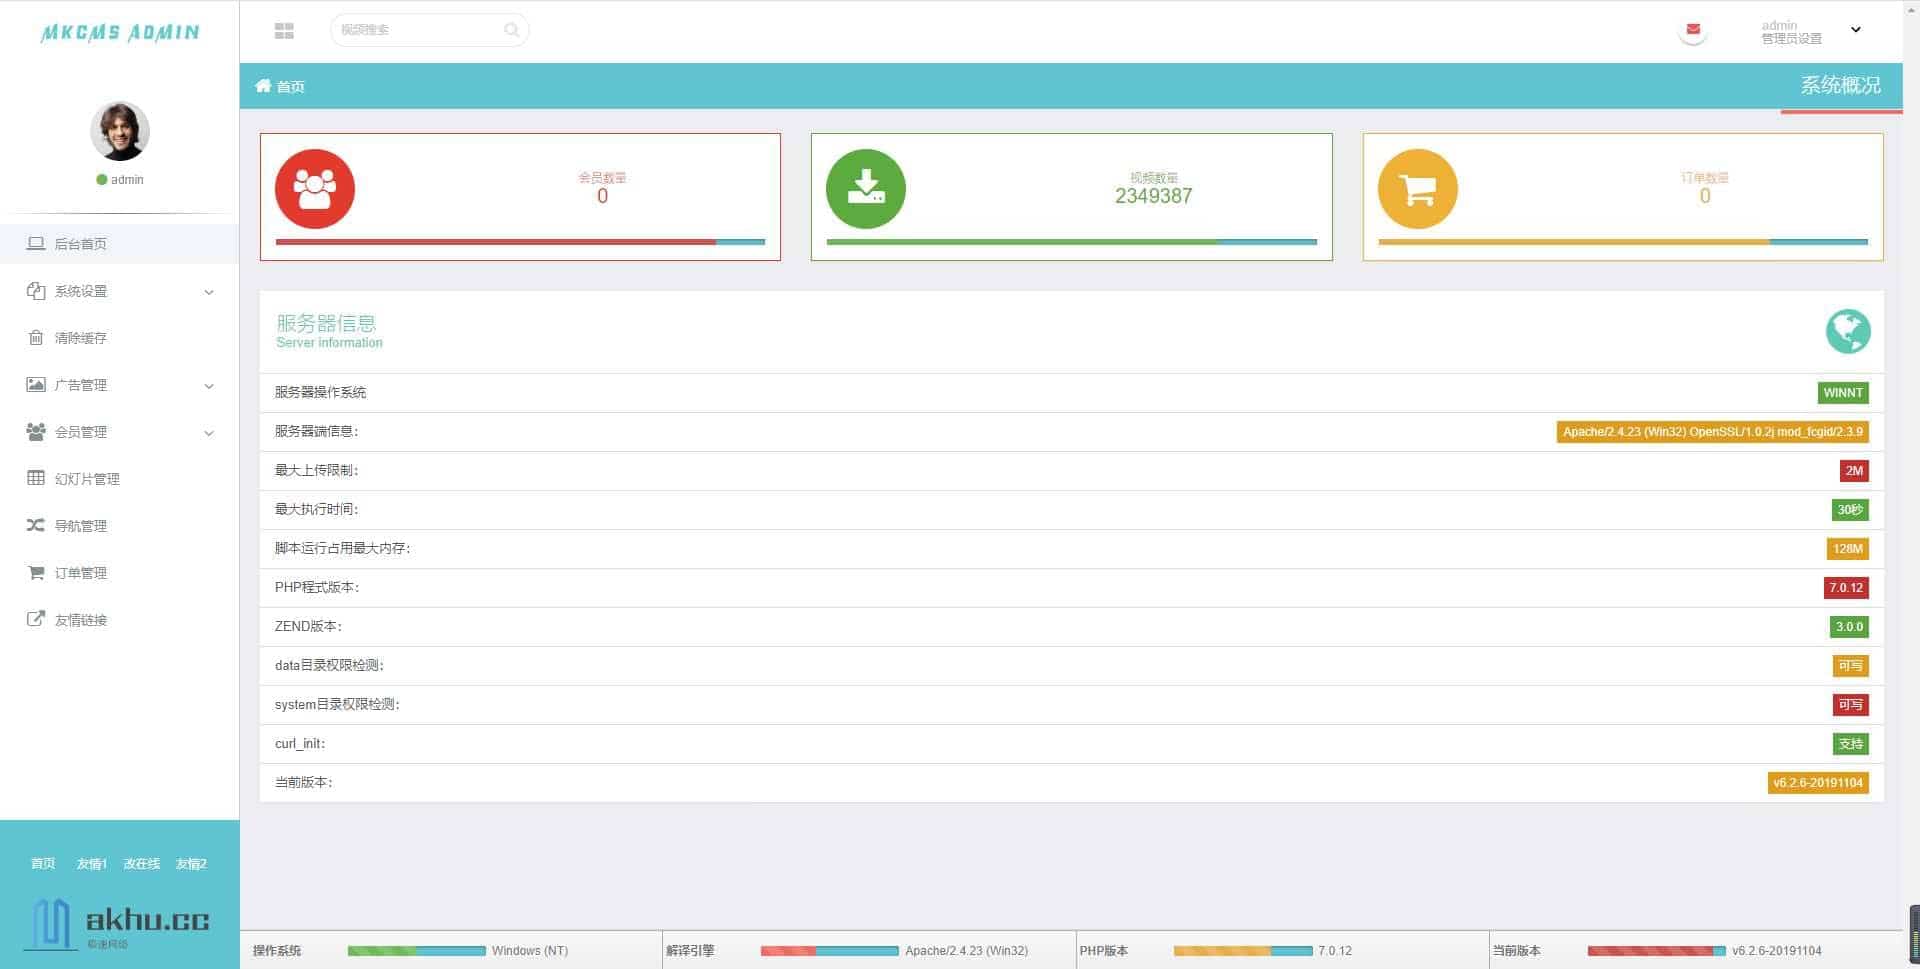Click the Apache/2.4.23 server info badge
1920x969 pixels.
[x=1713, y=432]
